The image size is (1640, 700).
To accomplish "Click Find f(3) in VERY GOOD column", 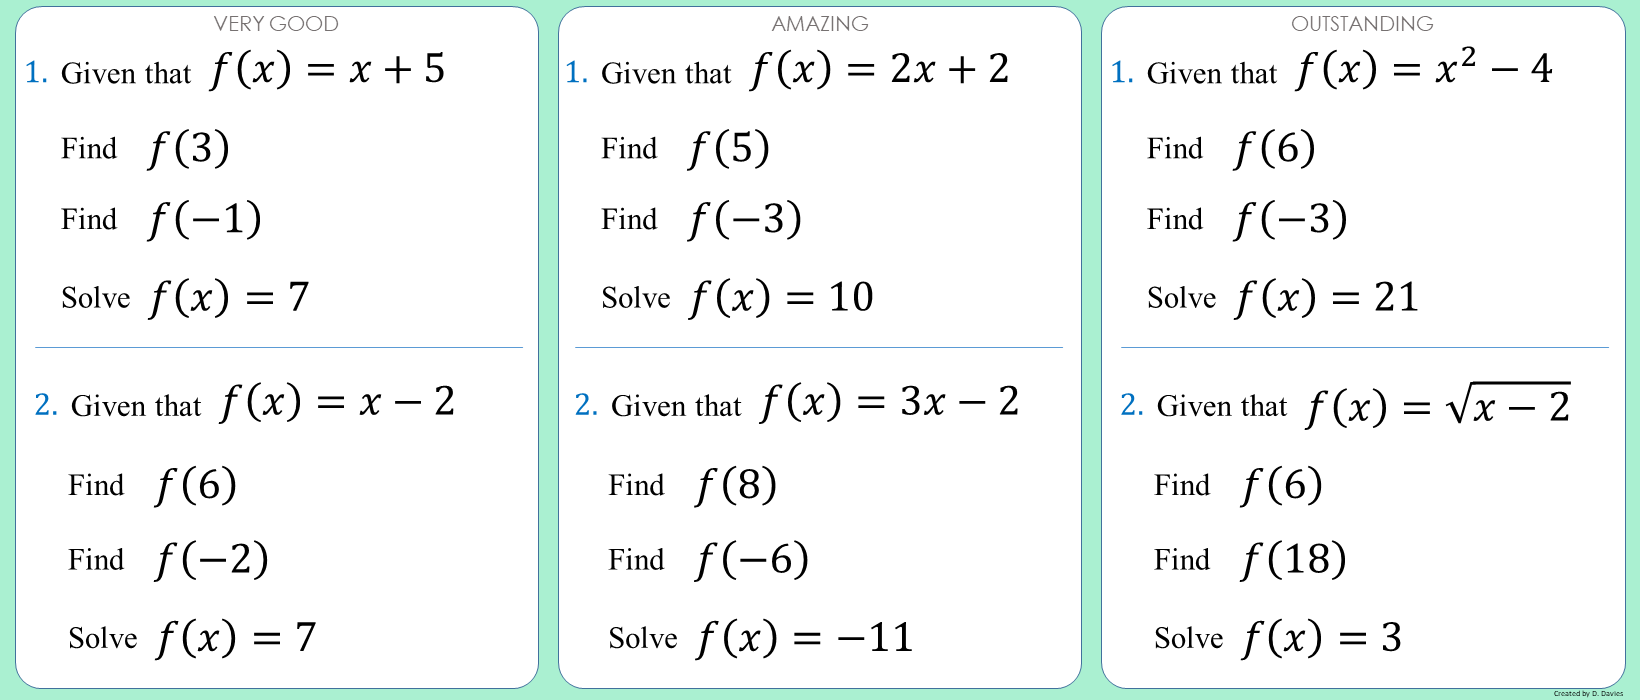I will point(145,149).
